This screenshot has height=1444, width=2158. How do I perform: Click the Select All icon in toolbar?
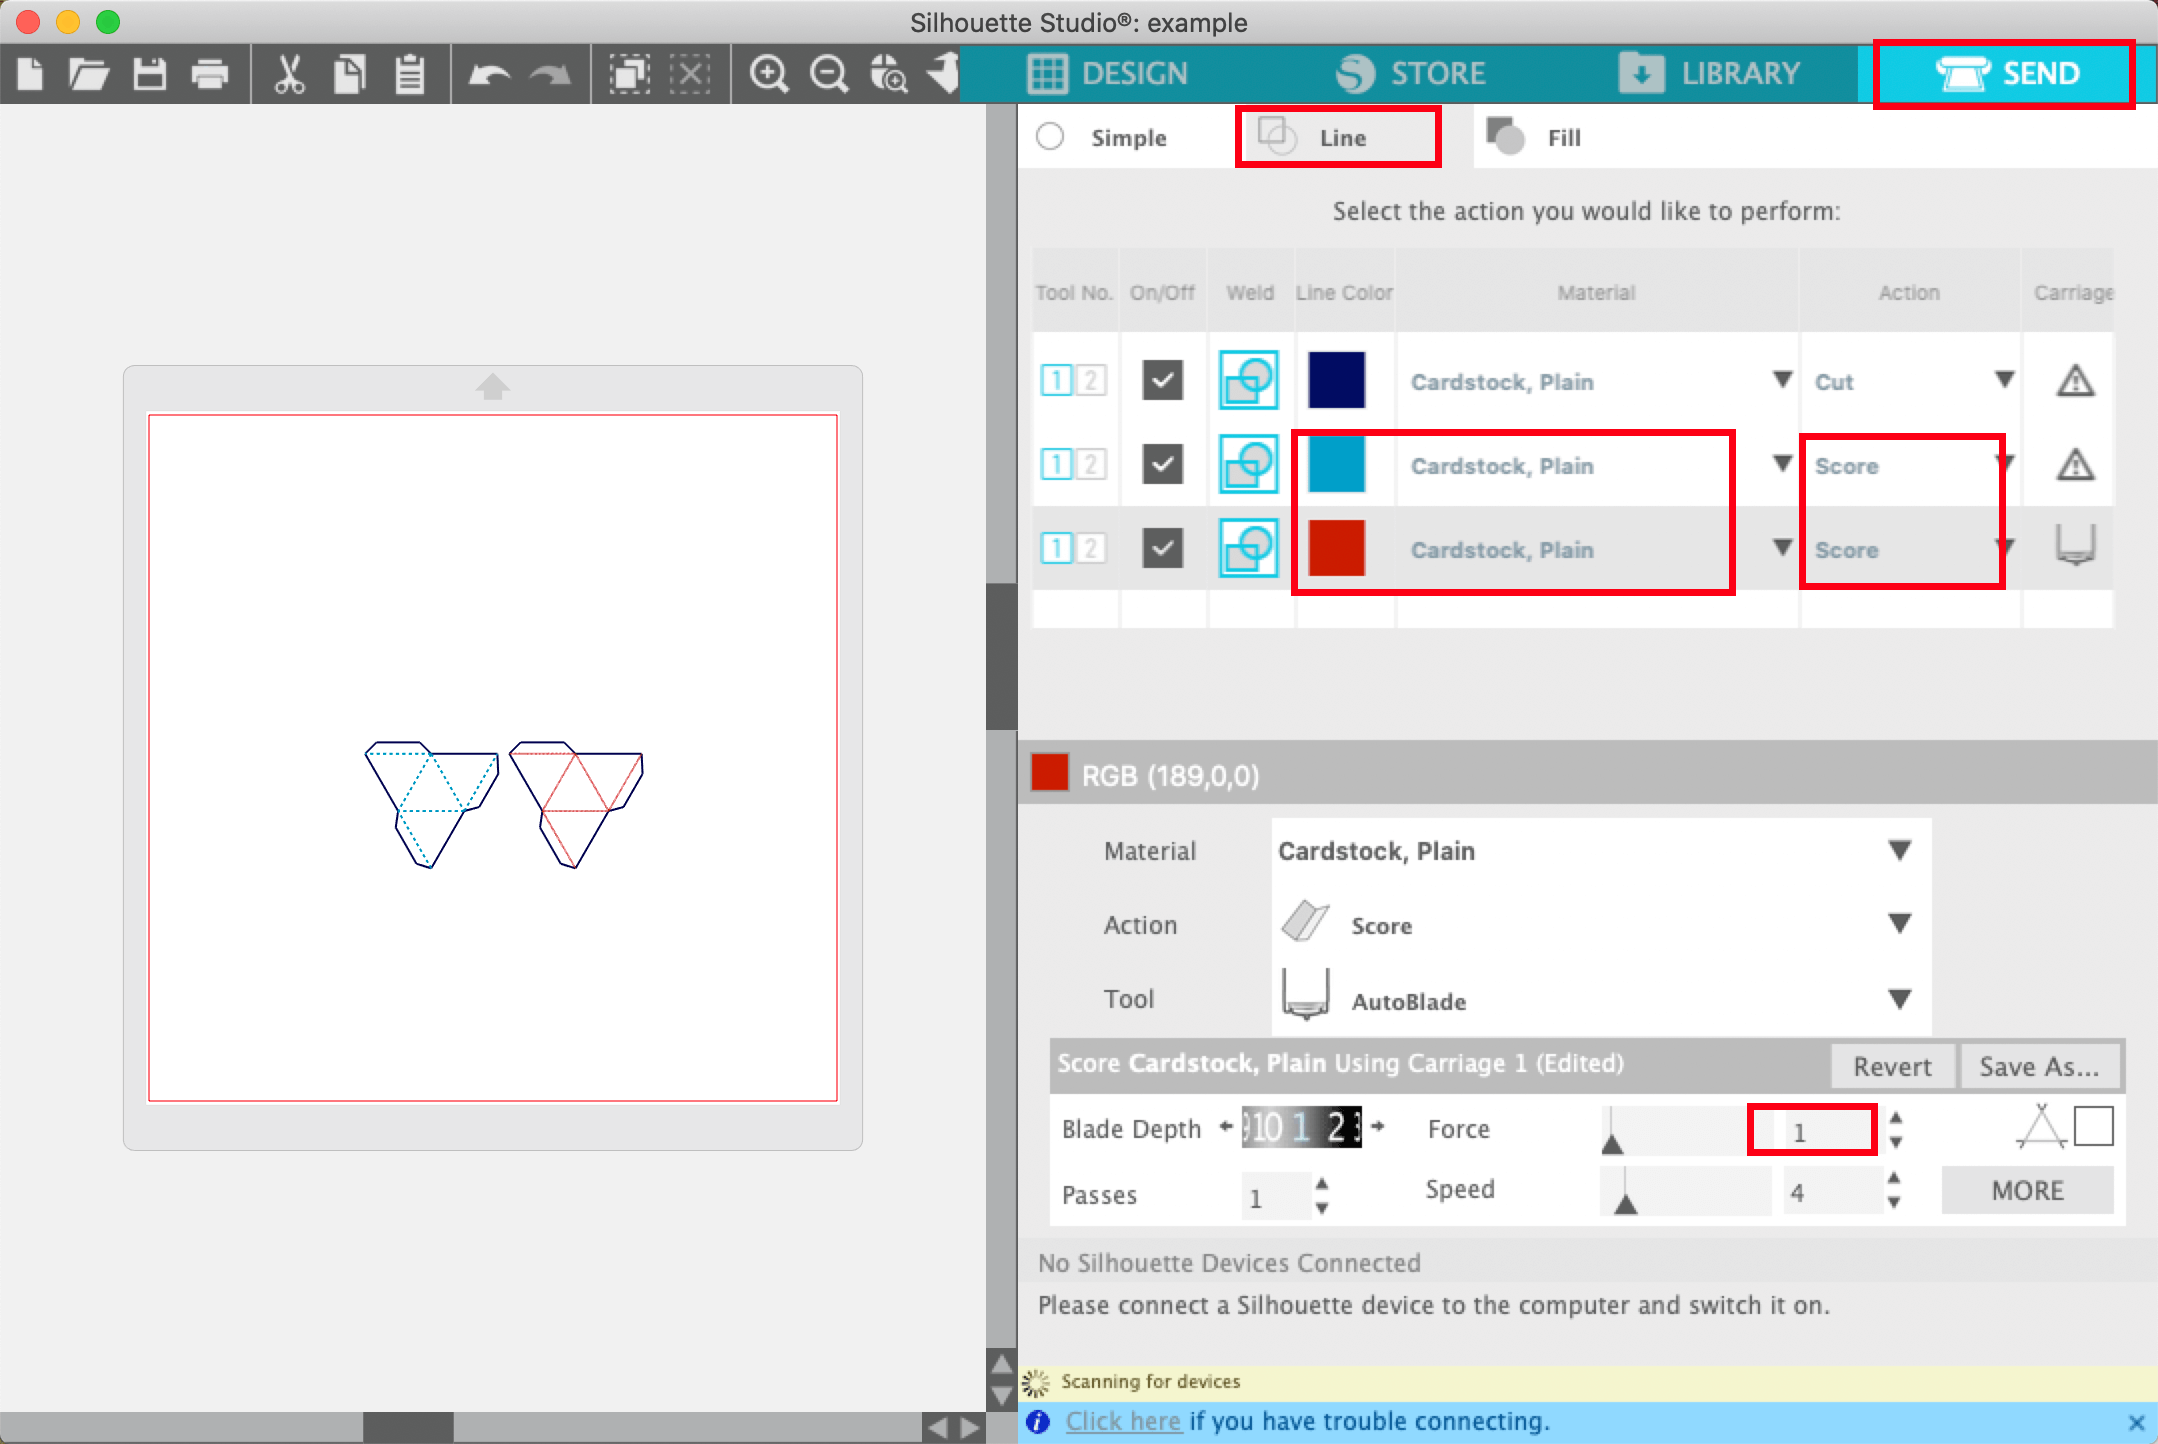[630, 74]
